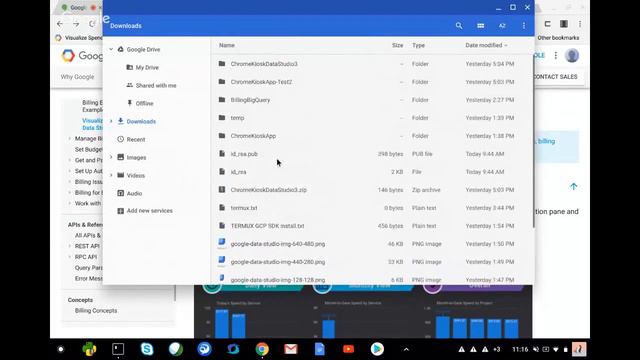Open RPC API link in page
The width and height of the screenshot is (640, 360).
(x=86, y=257)
